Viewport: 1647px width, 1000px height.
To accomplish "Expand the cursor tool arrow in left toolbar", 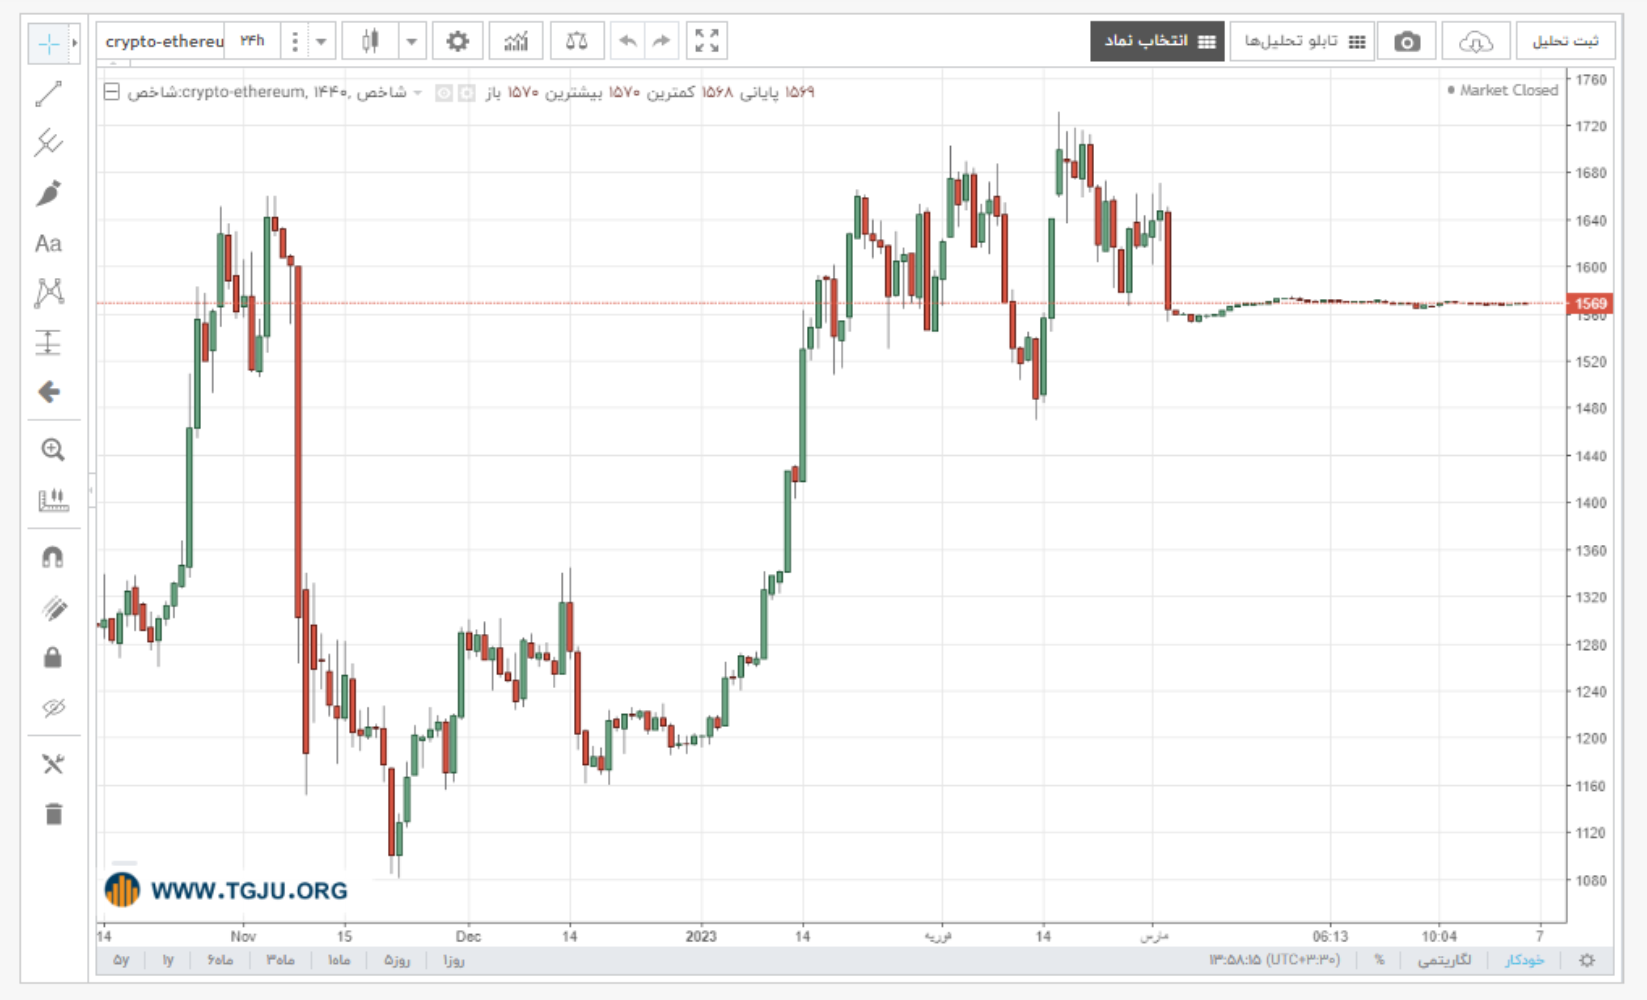I will [74, 43].
